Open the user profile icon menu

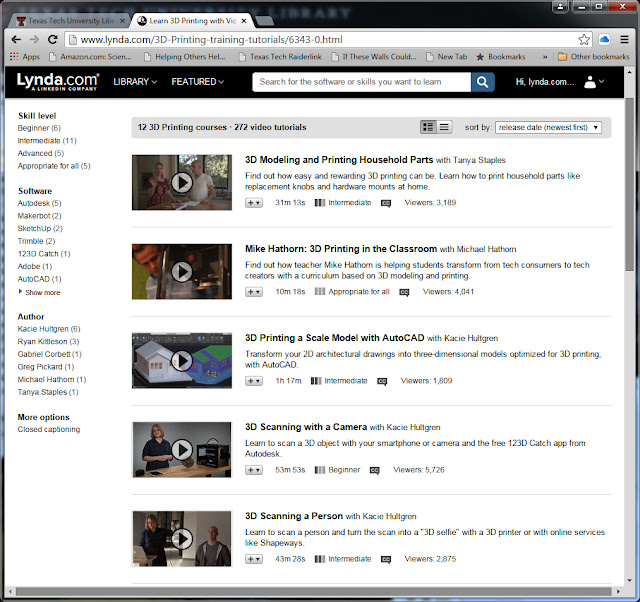594,82
